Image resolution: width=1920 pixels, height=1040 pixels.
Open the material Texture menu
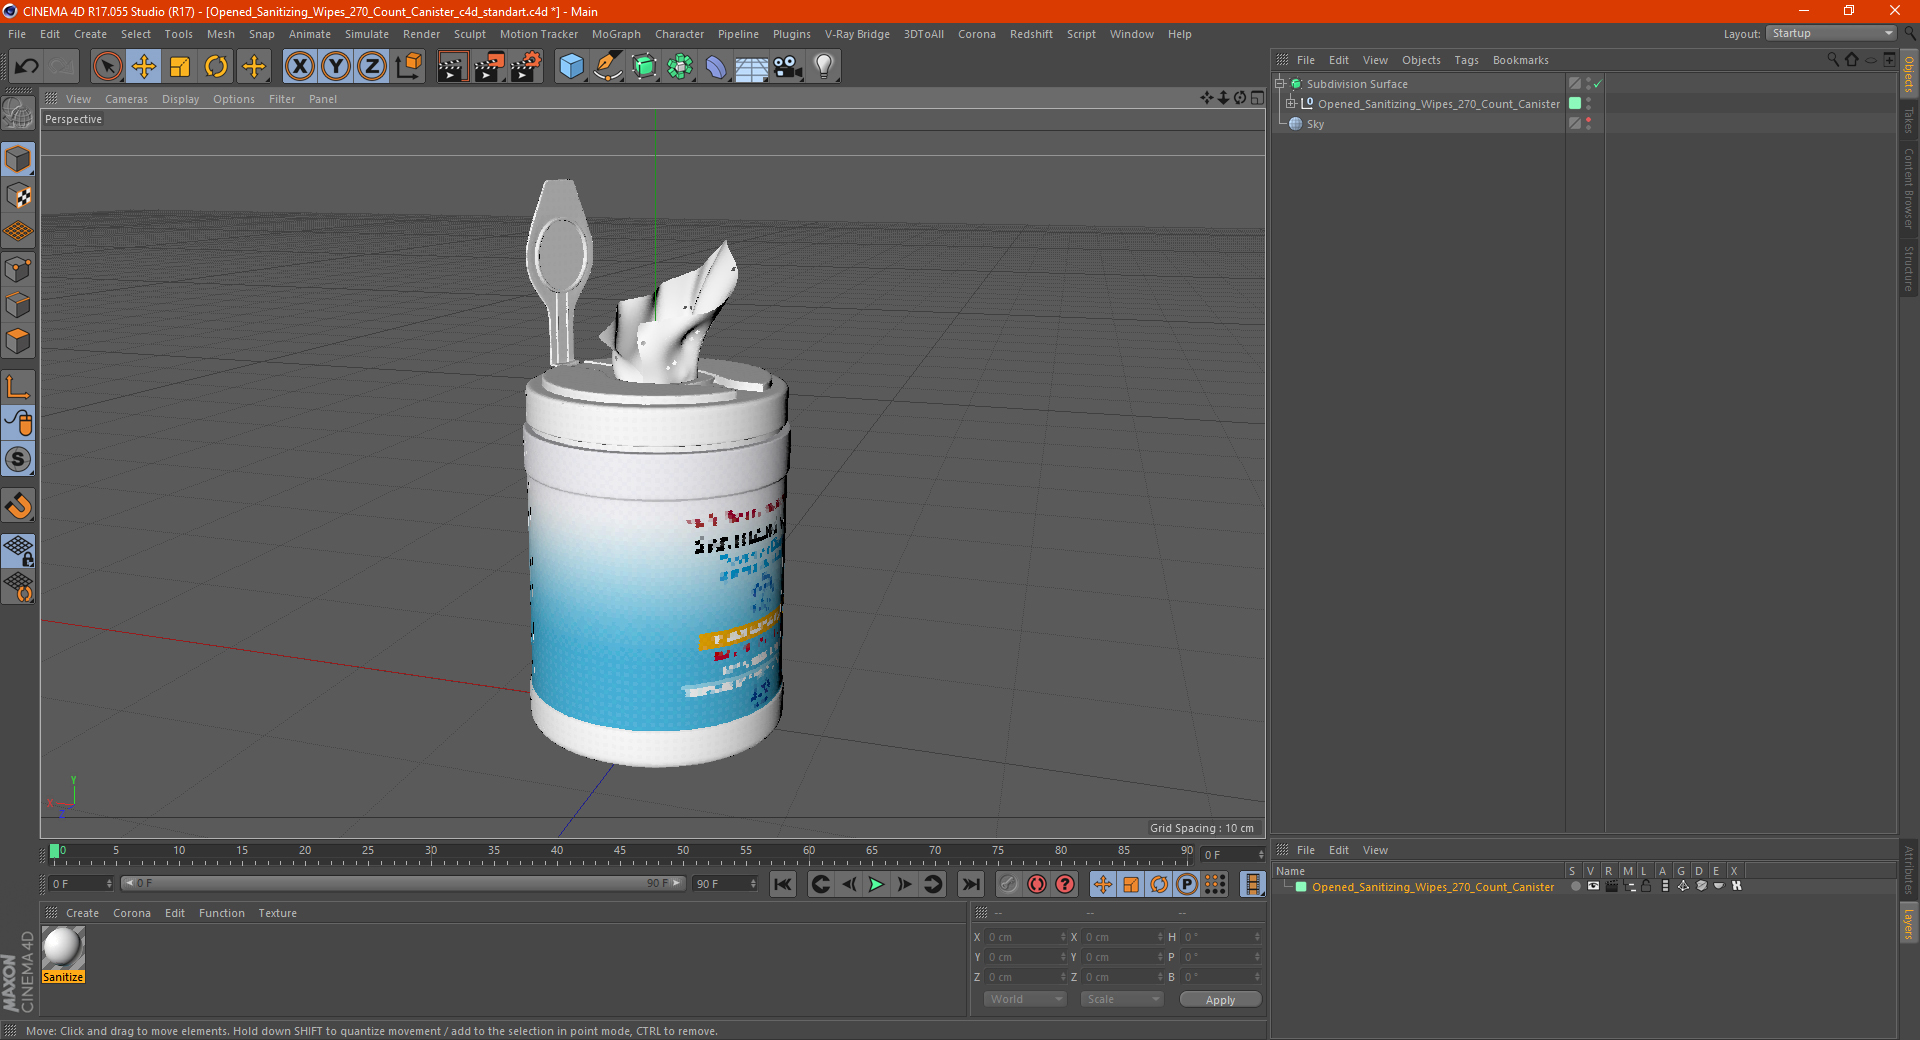tap(277, 913)
